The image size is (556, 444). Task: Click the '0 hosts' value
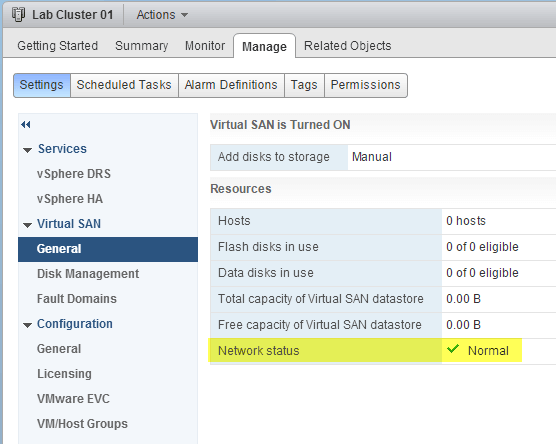466,221
